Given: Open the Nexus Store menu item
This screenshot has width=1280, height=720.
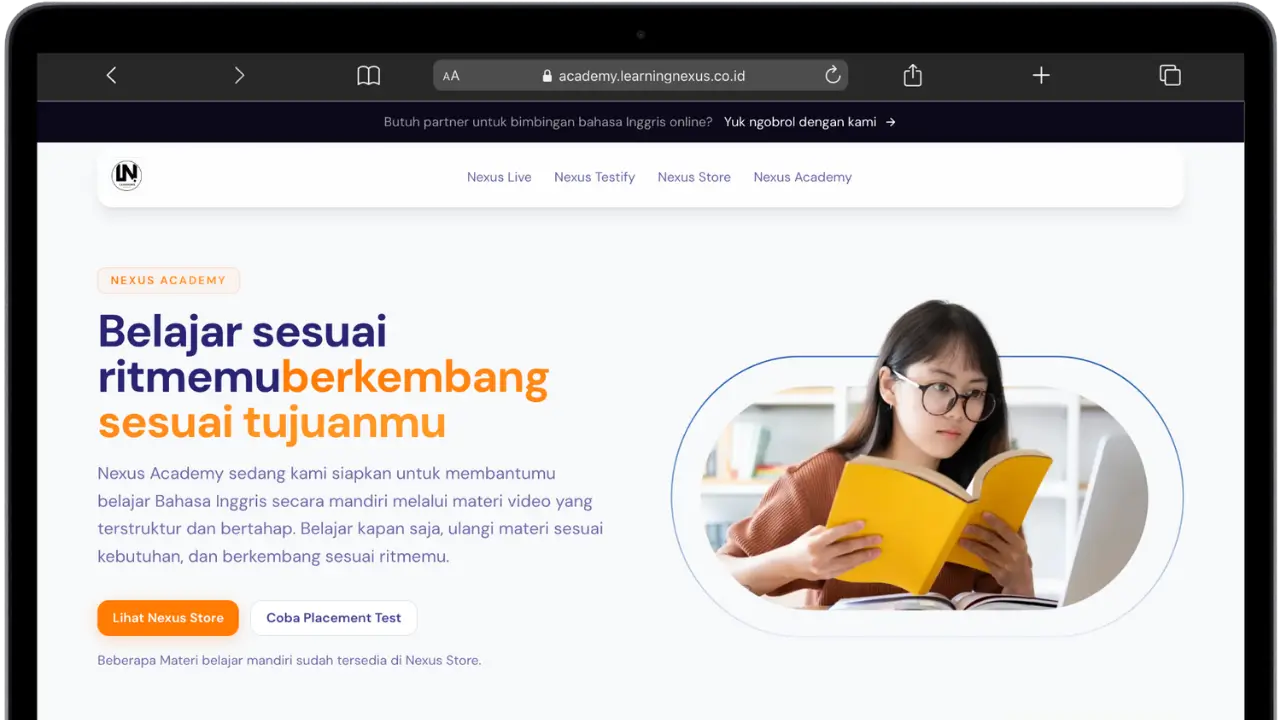Looking at the screenshot, I should pos(694,177).
